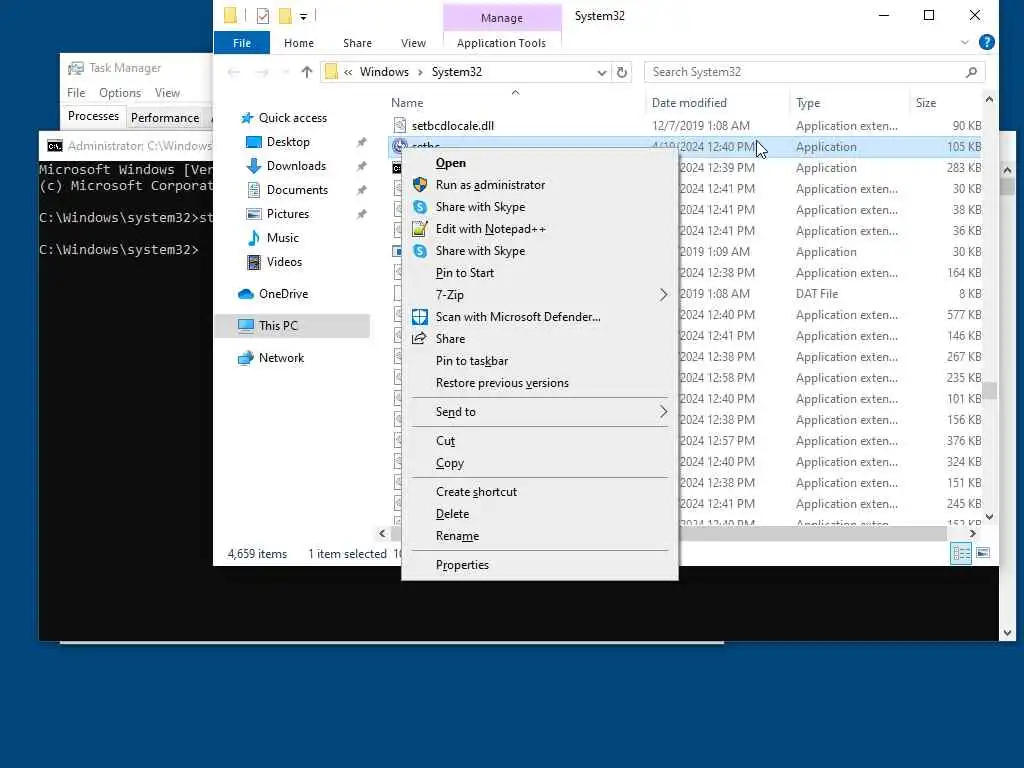1024x768 pixels.
Task: Choose Rename from context menu
Action: click(457, 536)
